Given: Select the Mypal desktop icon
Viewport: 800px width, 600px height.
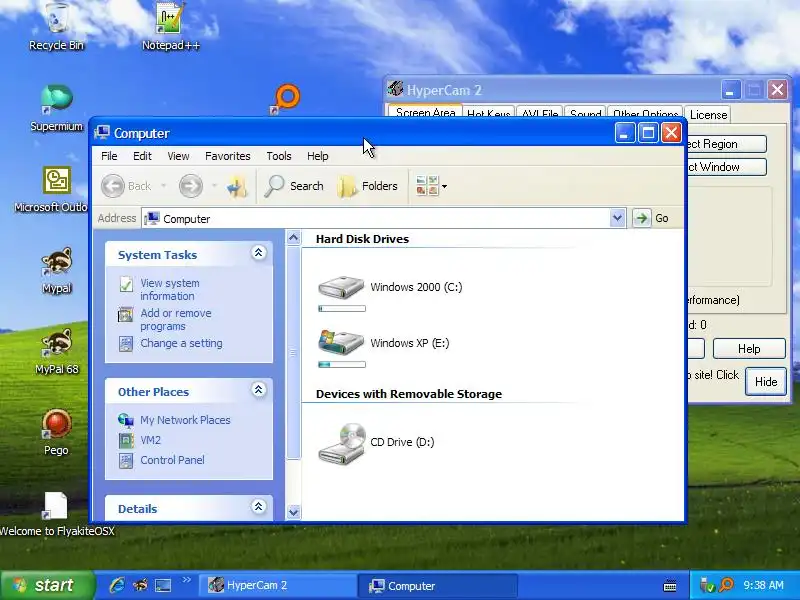Looking at the screenshot, I should coord(57,269).
